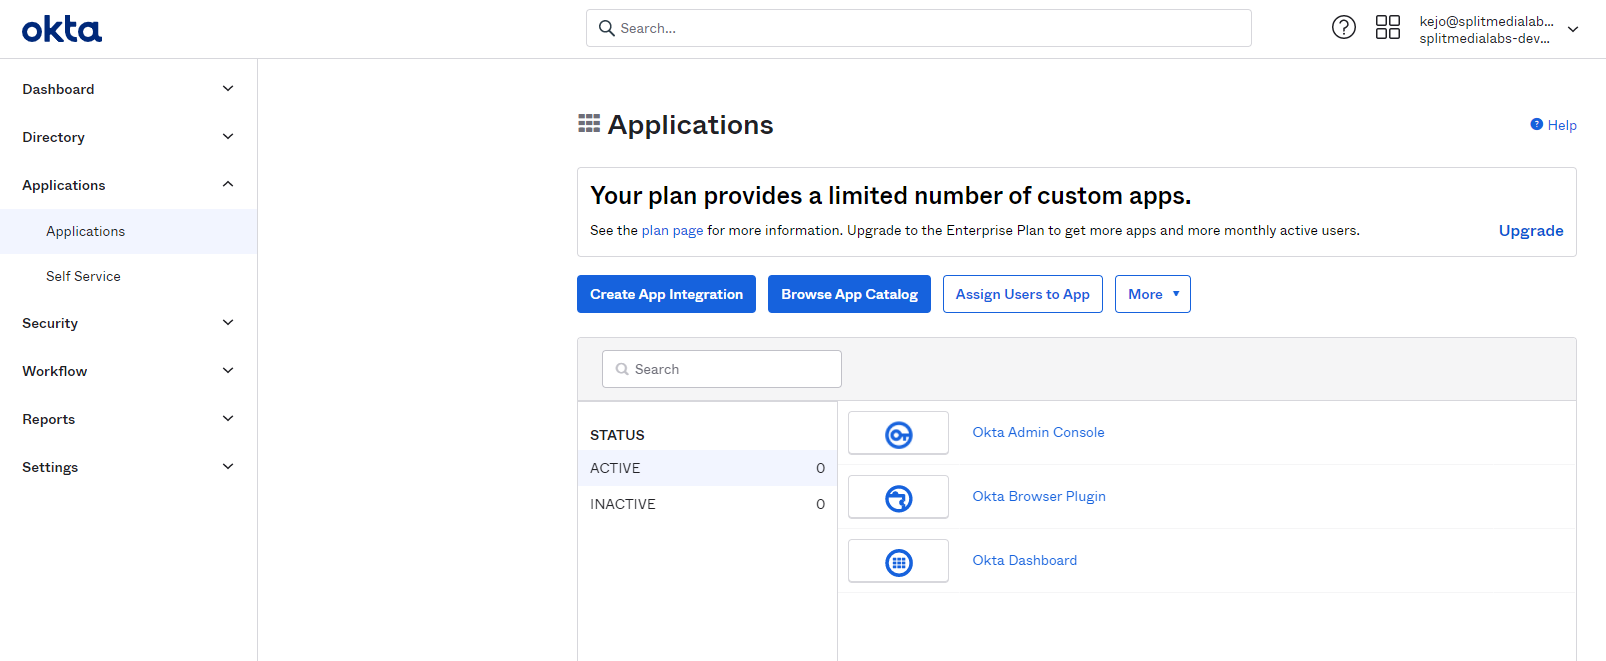Click magnifier icon in applications list search
This screenshot has height=661, width=1606.
(622, 369)
